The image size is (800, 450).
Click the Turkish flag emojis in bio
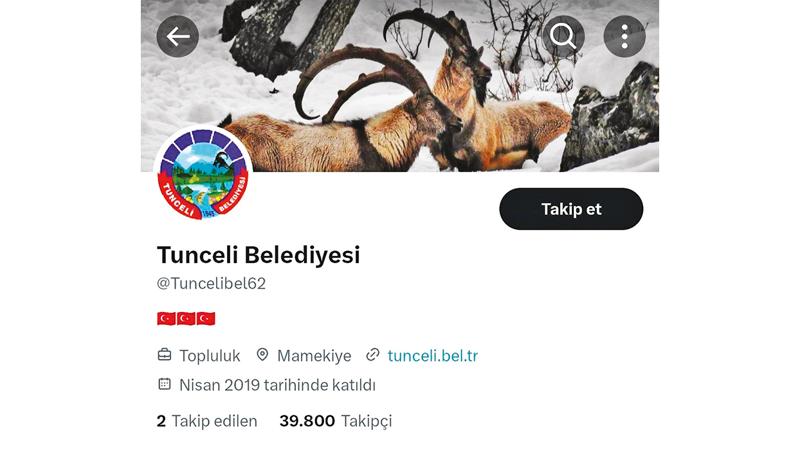[x=186, y=318]
